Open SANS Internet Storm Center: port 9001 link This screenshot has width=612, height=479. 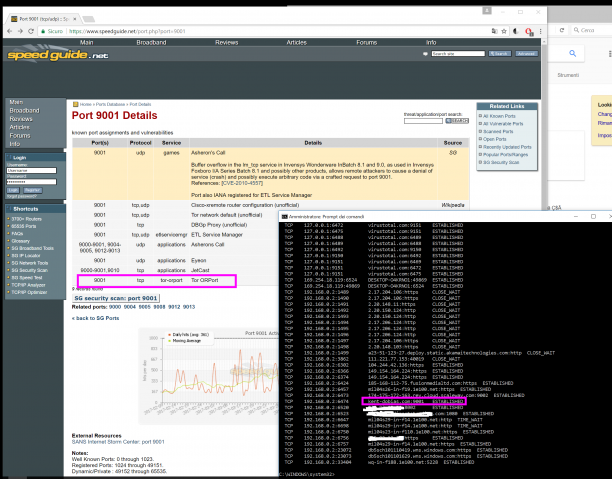point(118,442)
